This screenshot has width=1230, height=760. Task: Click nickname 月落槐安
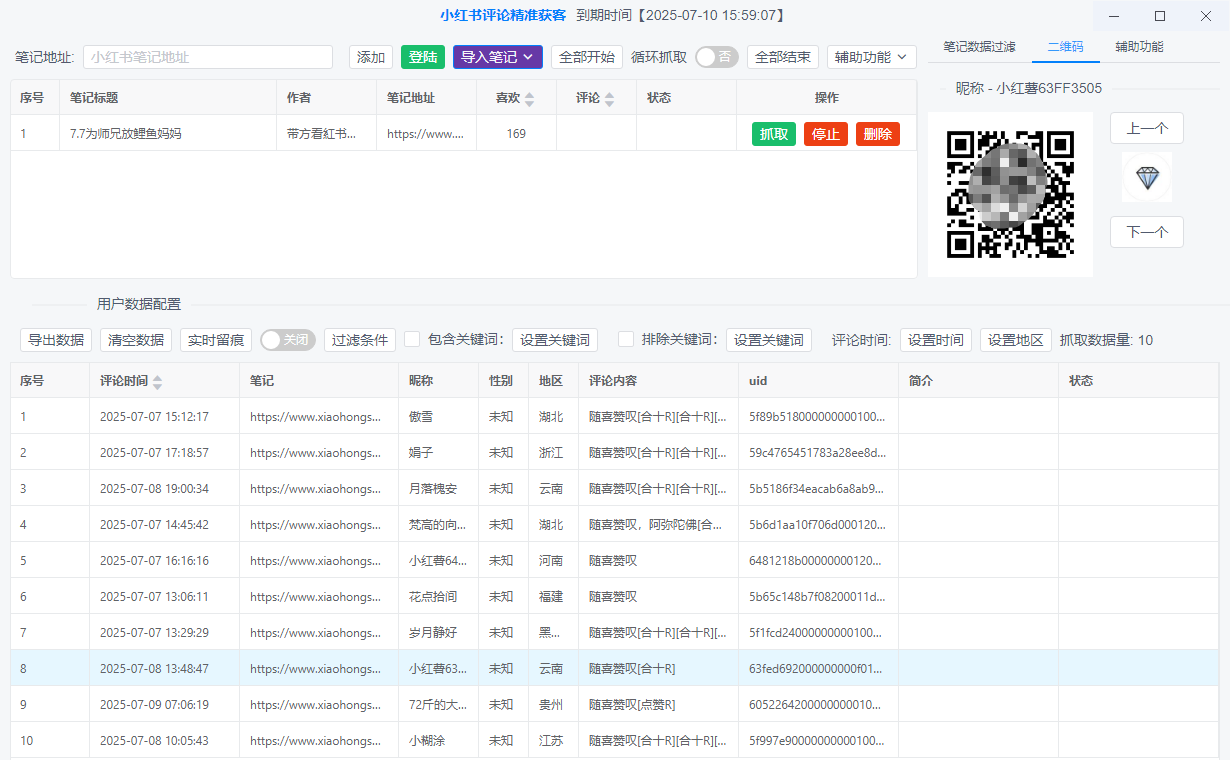coord(433,489)
